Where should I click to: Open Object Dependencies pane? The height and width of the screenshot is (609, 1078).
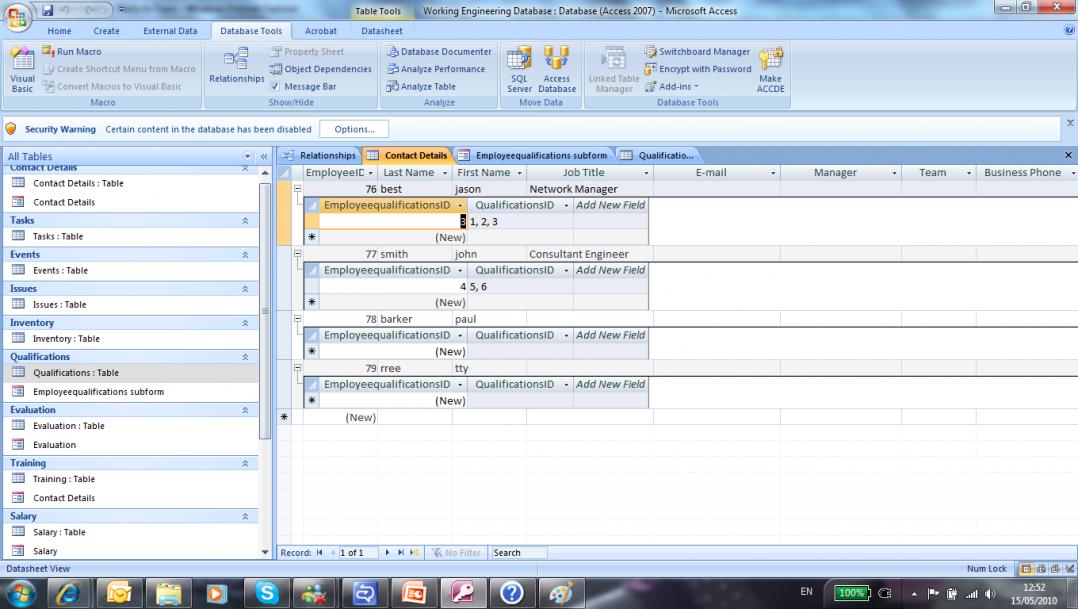(320, 69)
